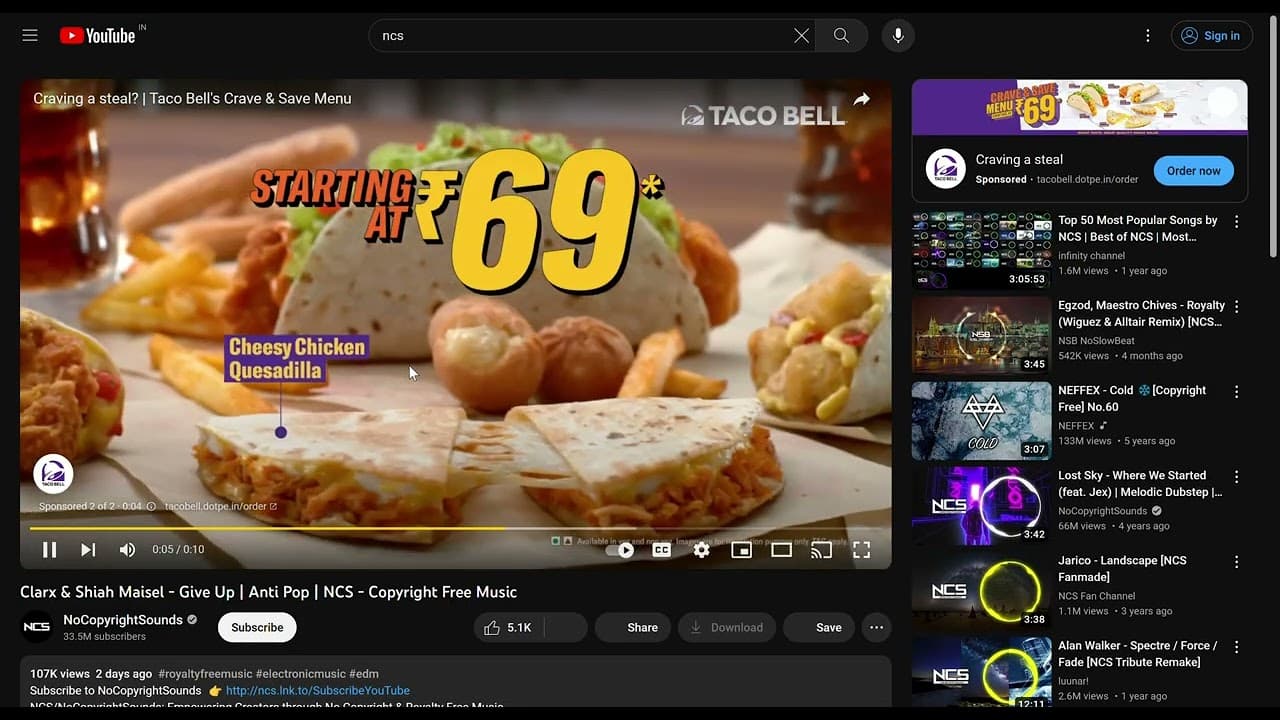Open top-right Settings three-dot menu

point(1148,35)
